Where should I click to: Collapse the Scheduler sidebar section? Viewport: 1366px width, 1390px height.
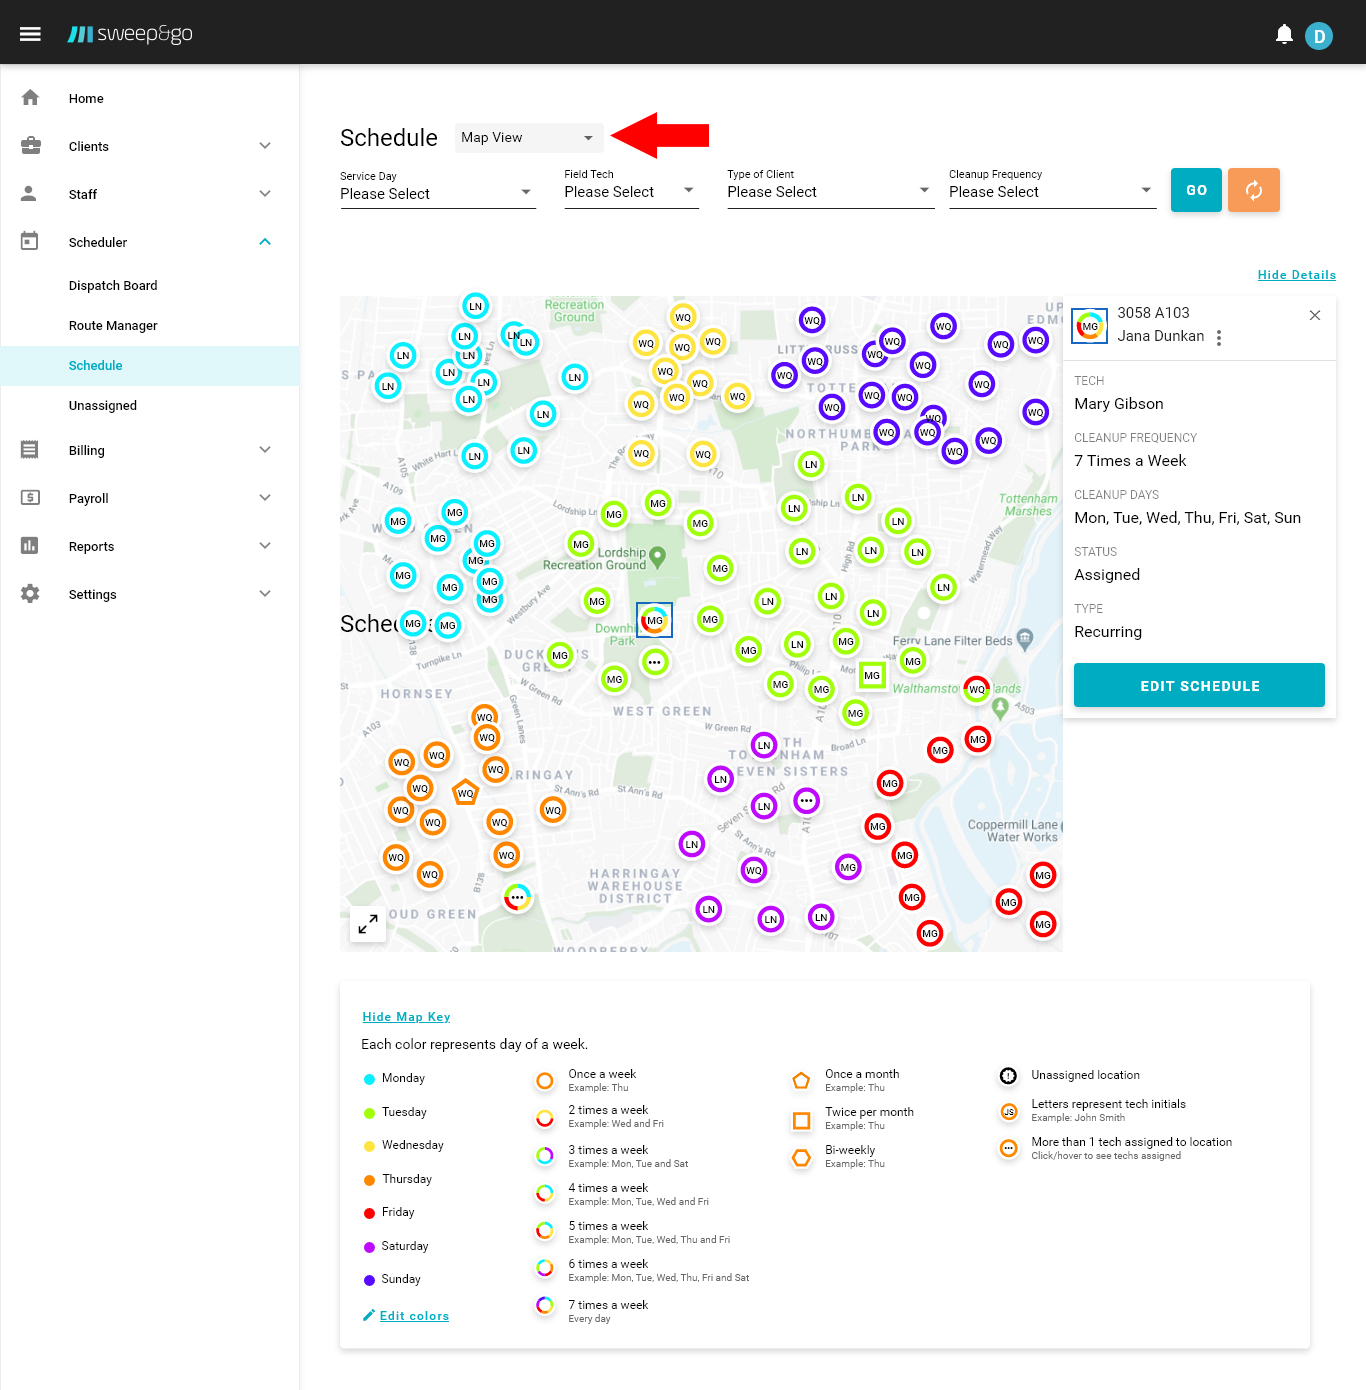coord(265,242)
